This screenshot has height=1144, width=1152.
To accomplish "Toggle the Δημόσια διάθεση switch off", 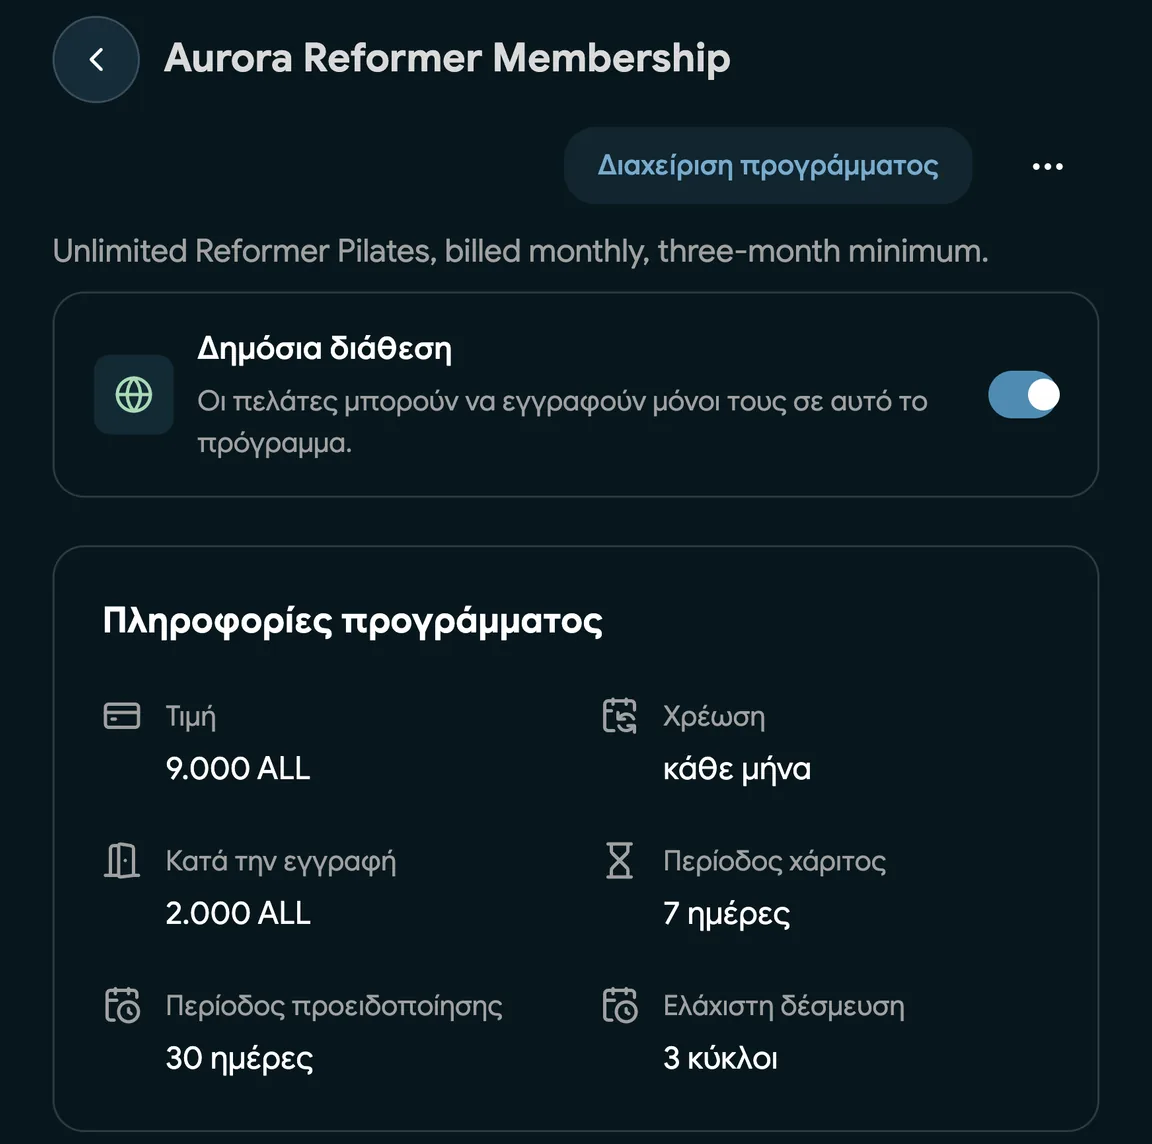I will pyautogui.click(x=1023, y=395).
